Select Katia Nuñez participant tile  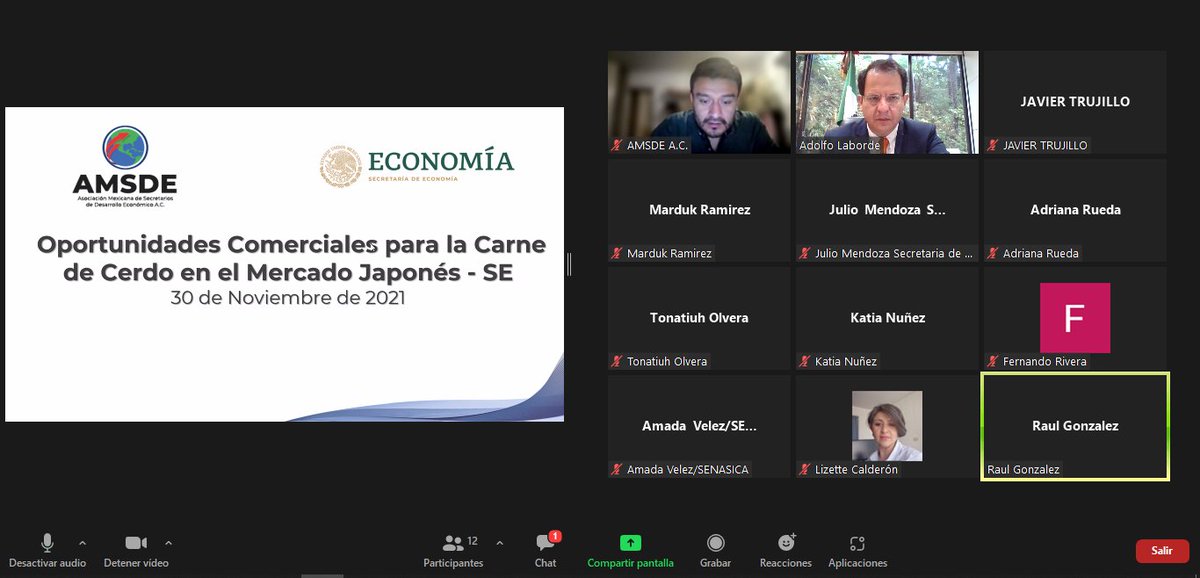(887, 318)
